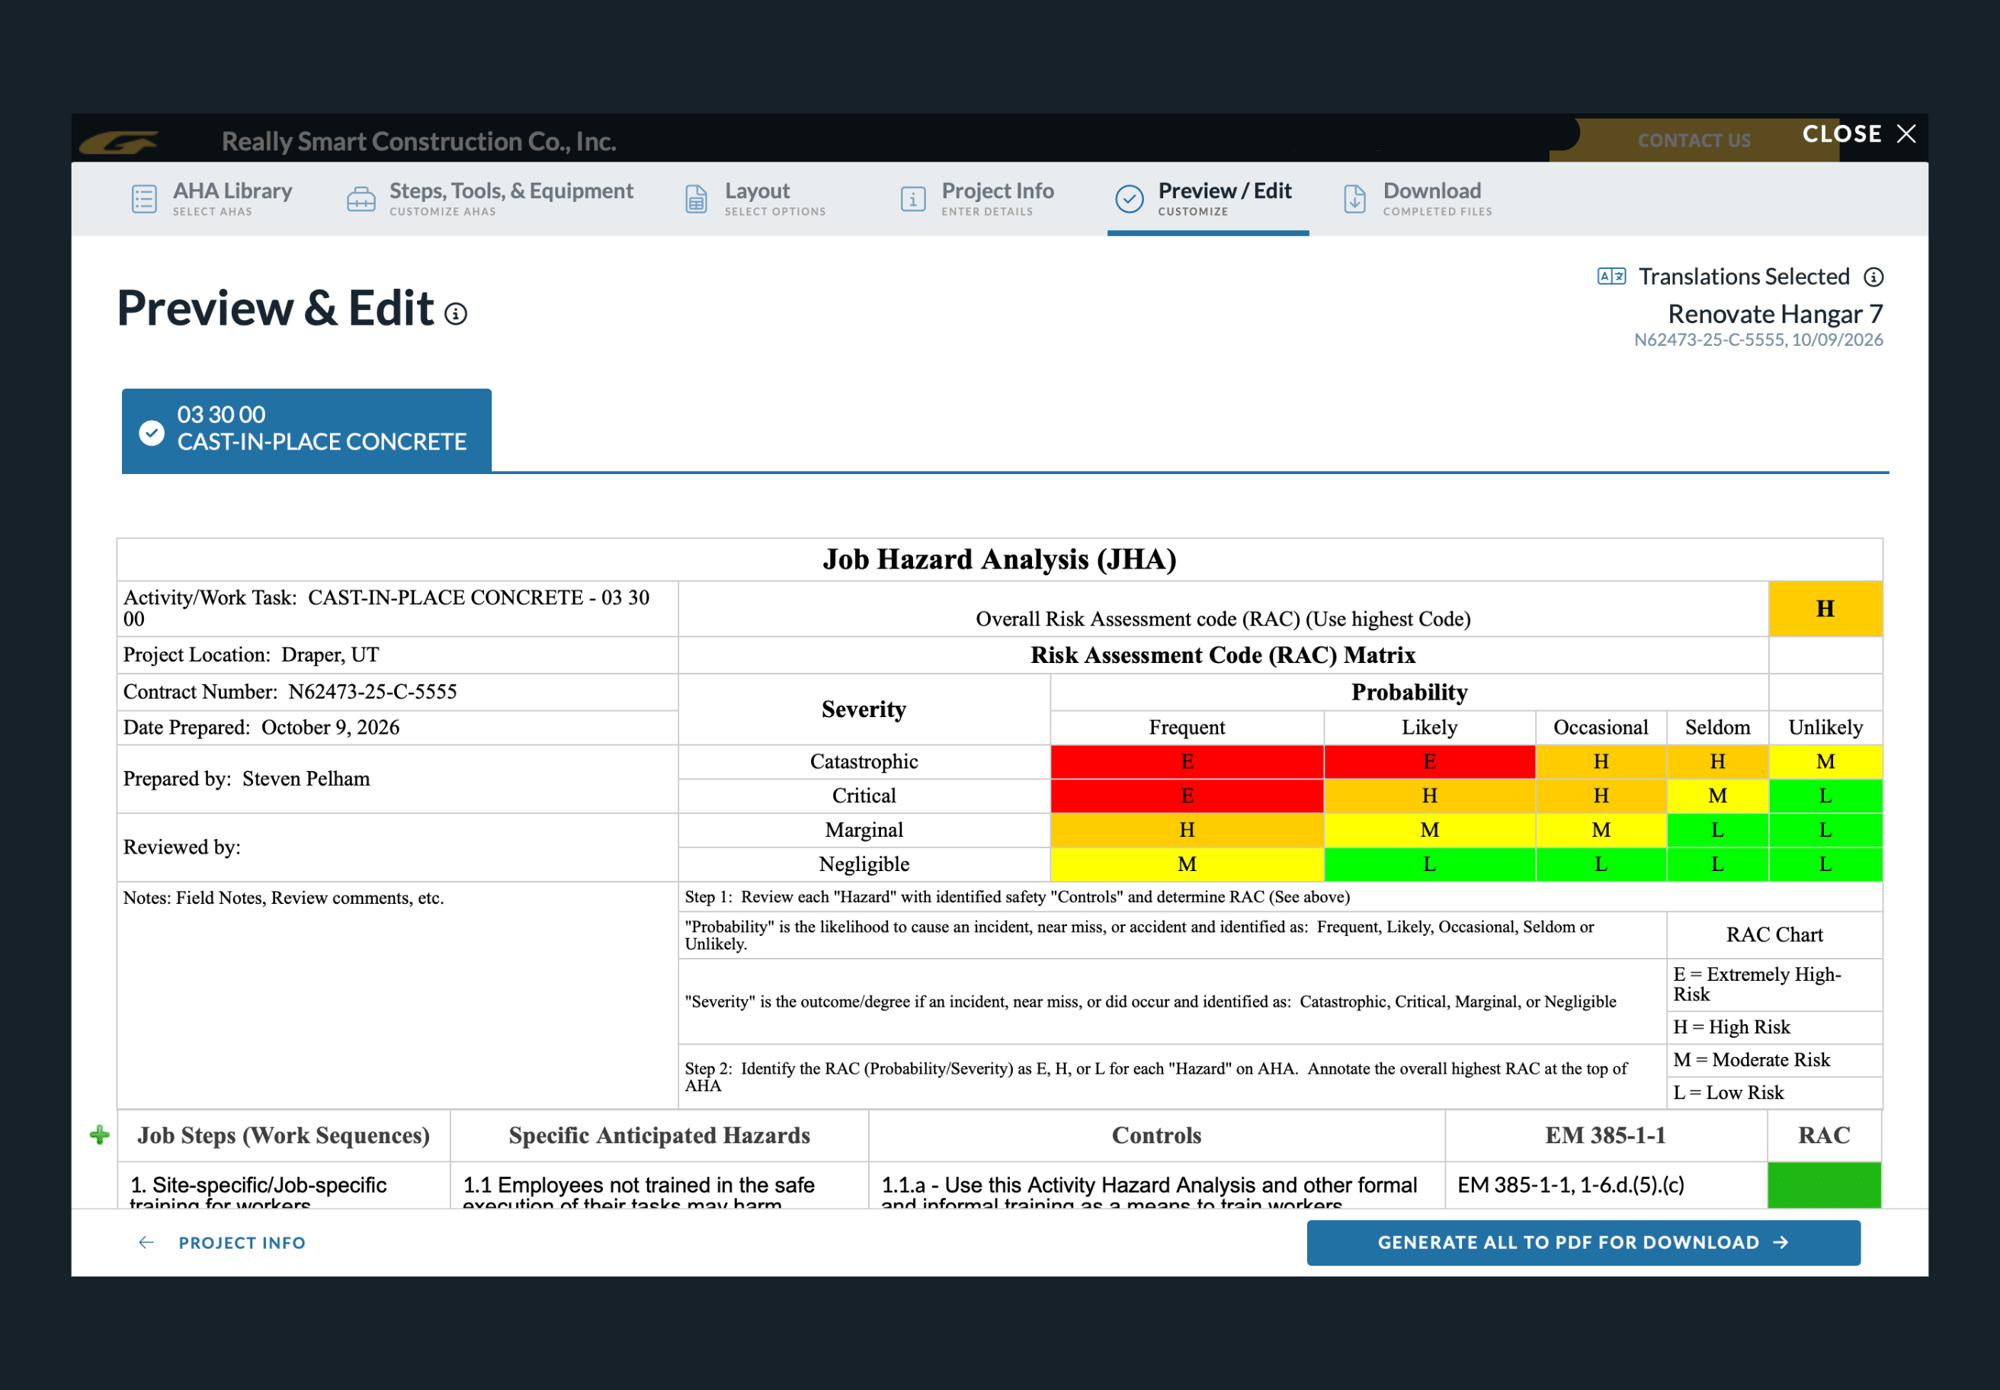The height and width of the screenshot is (1390, 2000).
Task: Click the Job Steps (Work Sequences) header
Action: (x=284, y=1135)
